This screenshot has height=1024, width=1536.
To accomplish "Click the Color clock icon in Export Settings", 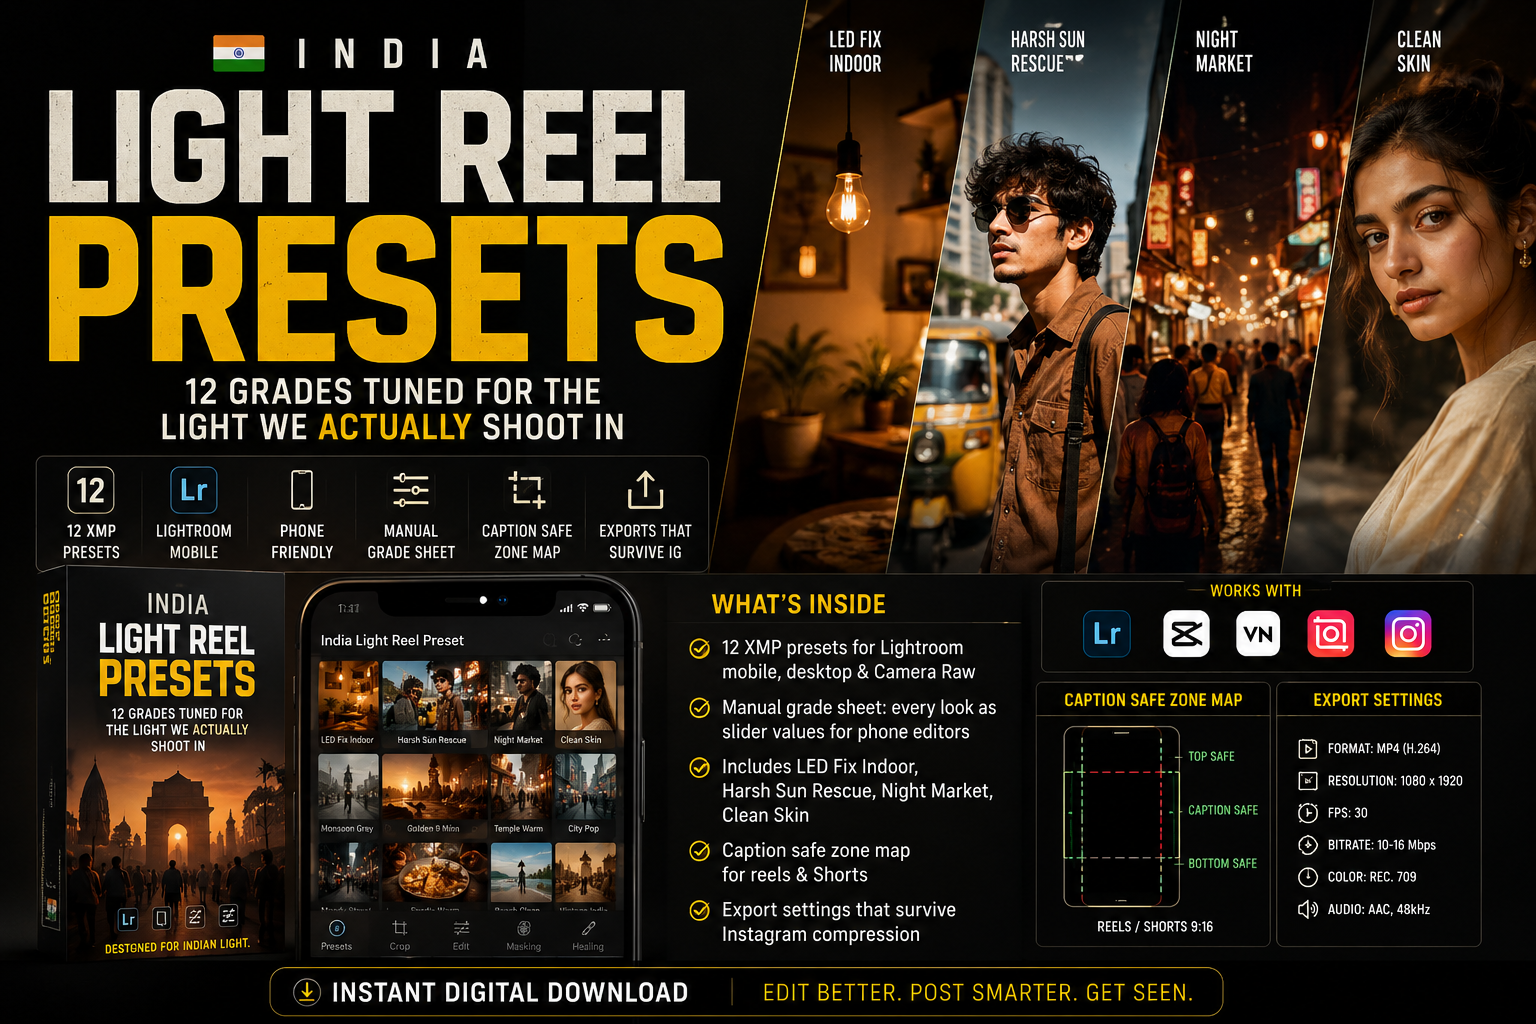I will click(x=1307, y=877).
